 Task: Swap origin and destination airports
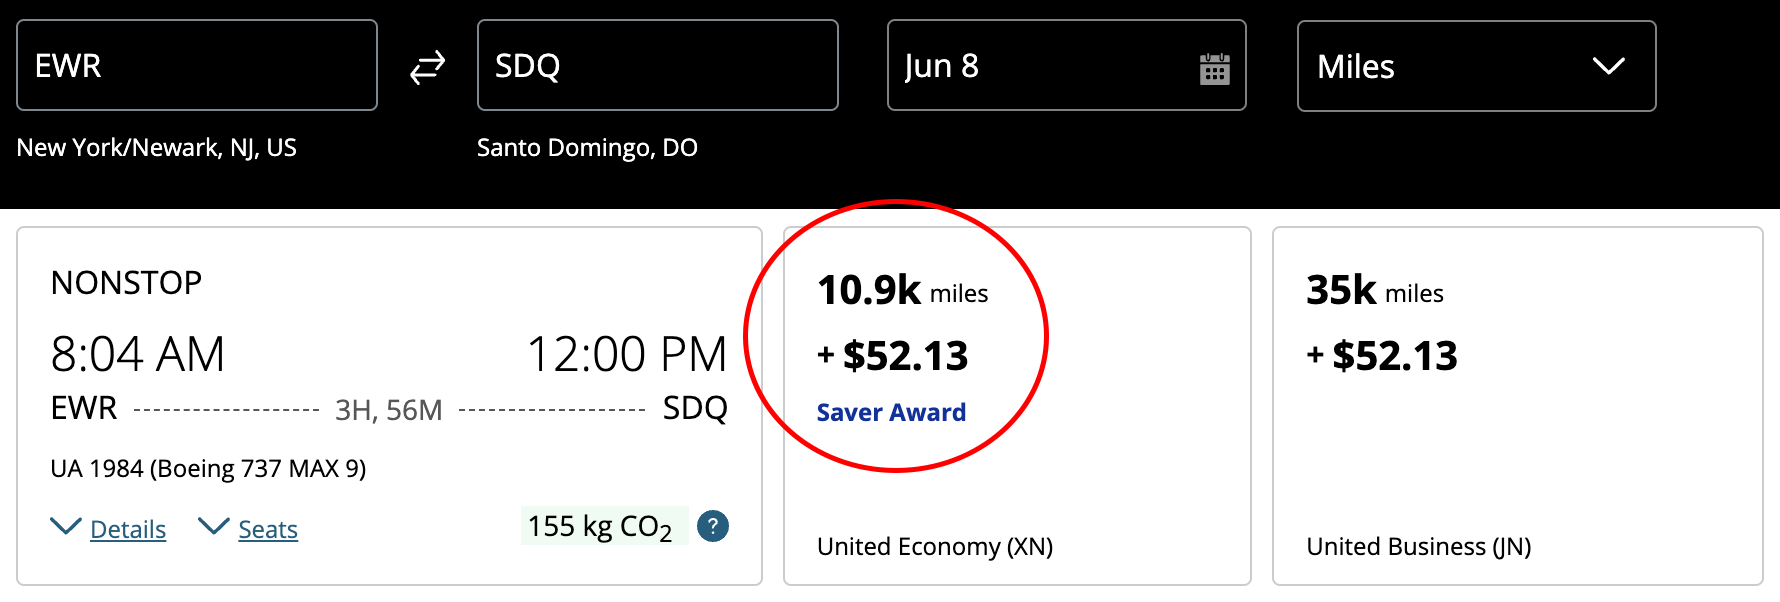coord(427,67)
